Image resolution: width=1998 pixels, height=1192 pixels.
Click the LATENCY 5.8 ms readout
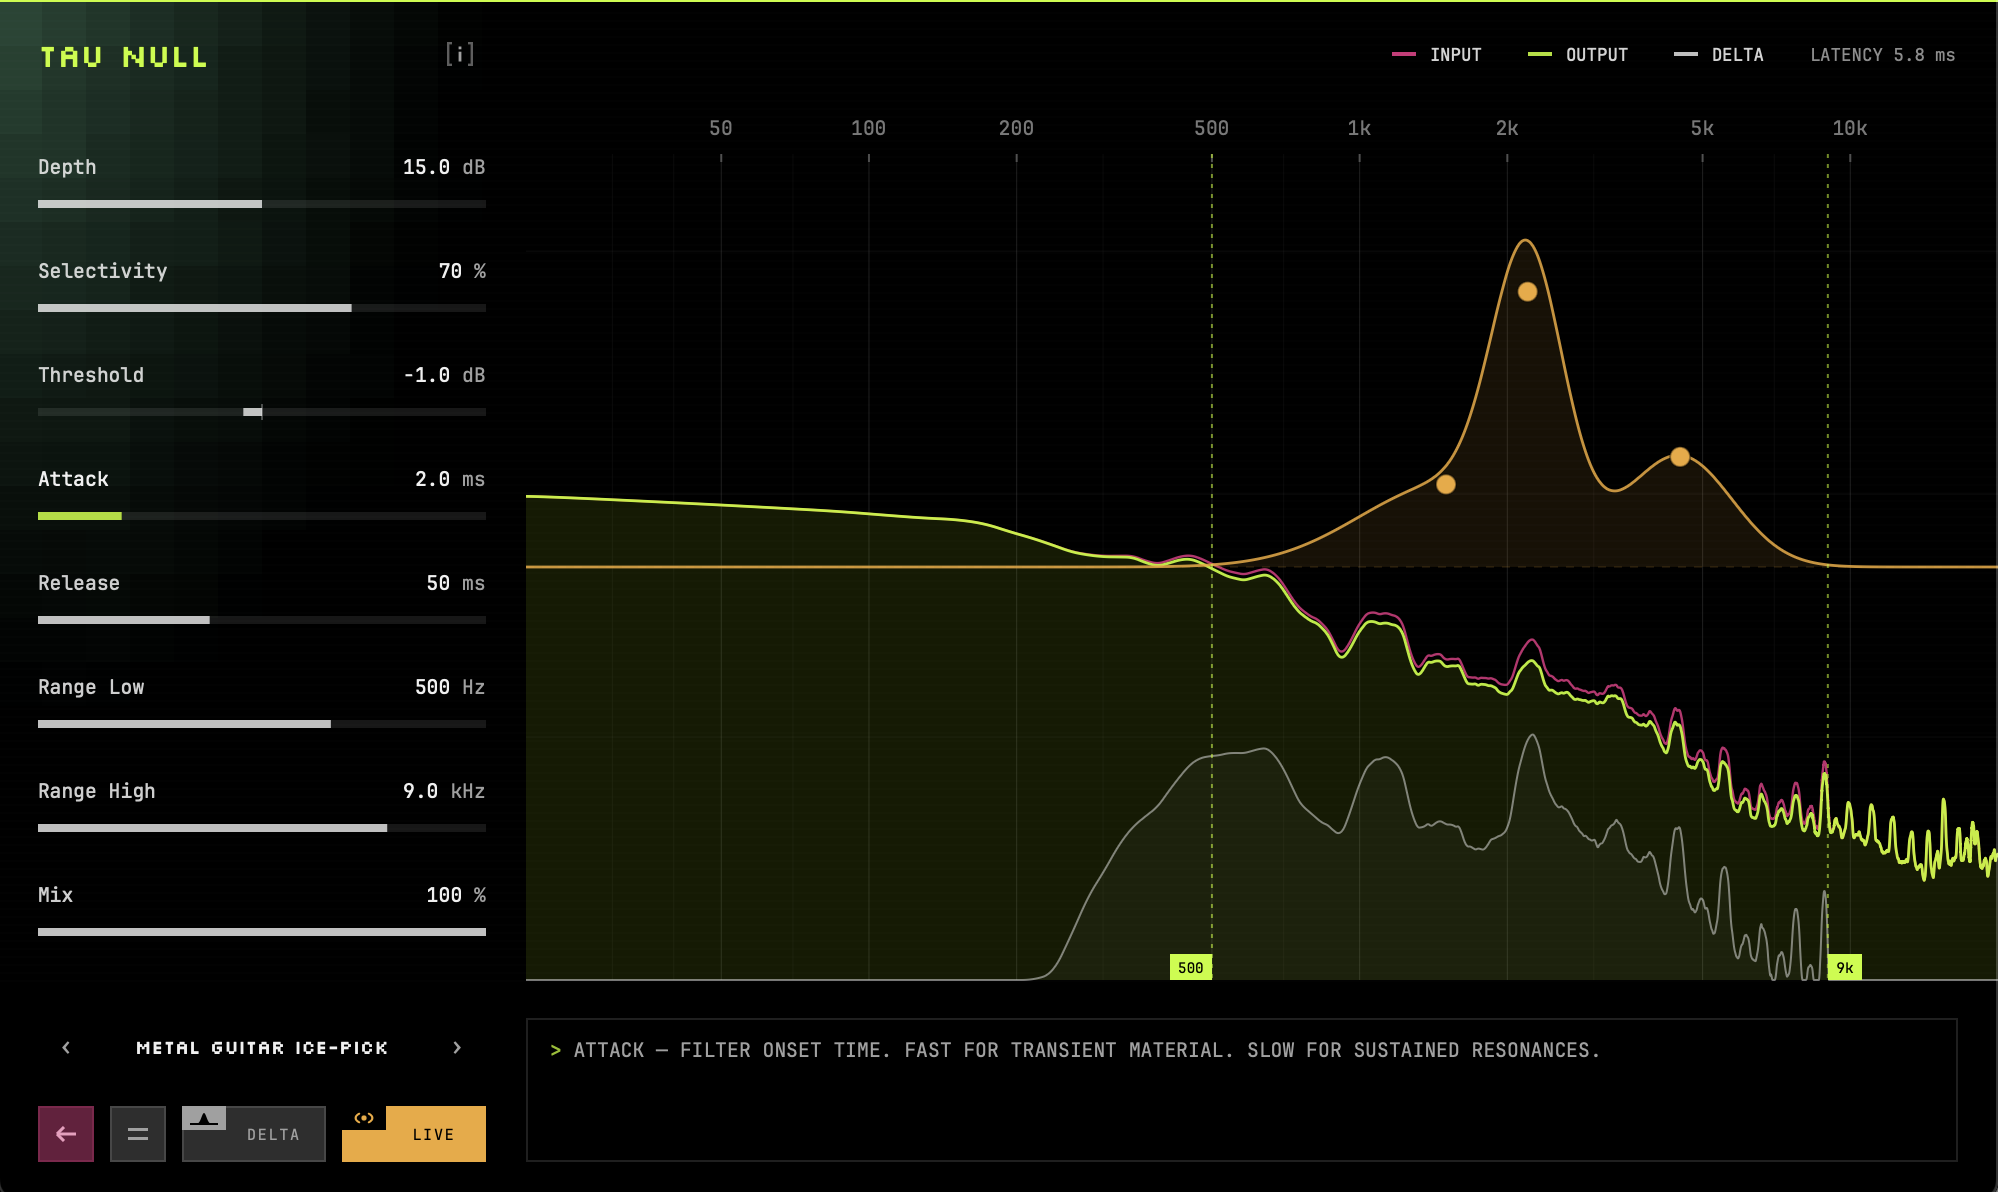1882,55
